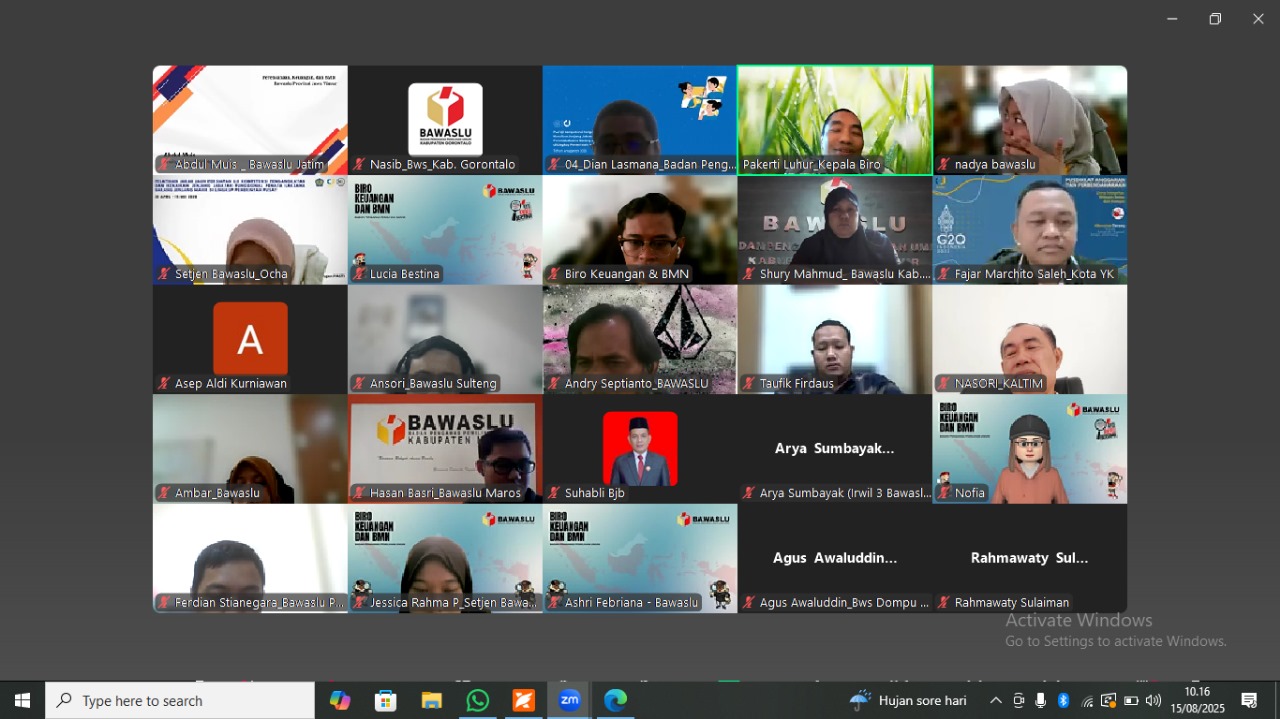Select the Nofia avatar video tile
The image size is (1280, 719).
pyautogui.click(x=1030, y=448)
